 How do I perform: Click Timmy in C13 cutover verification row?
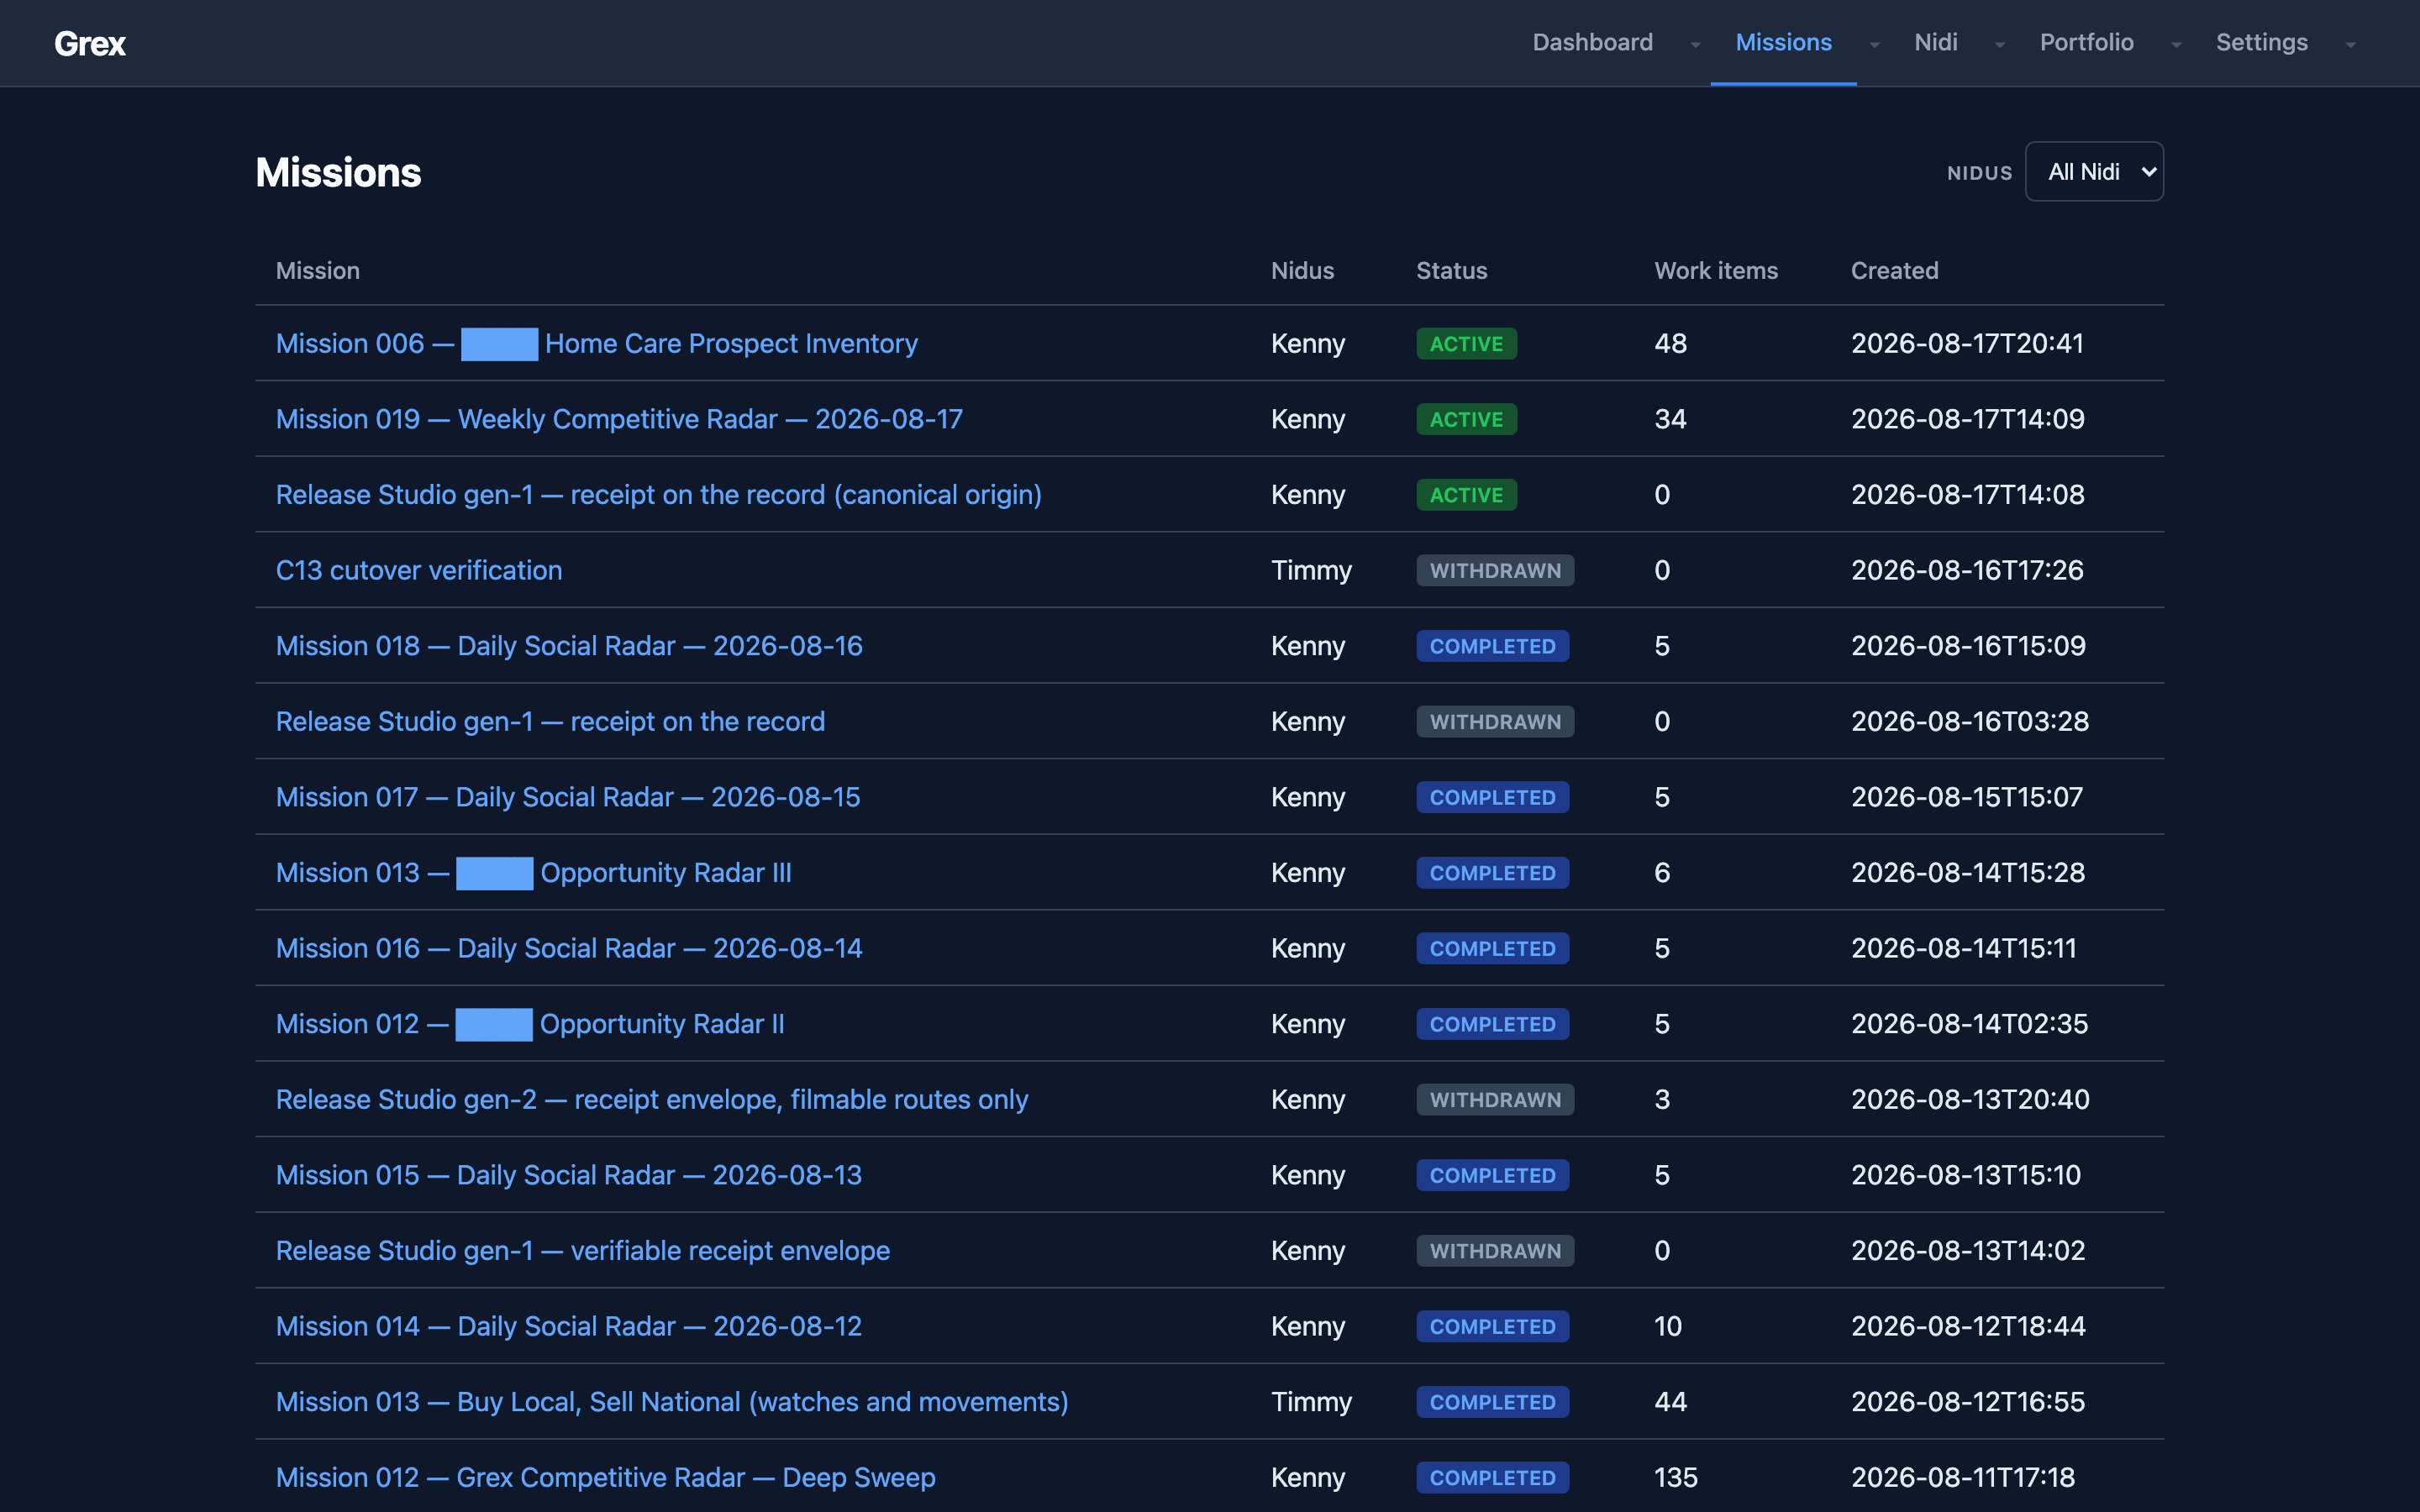click(x=1311, y=570)
